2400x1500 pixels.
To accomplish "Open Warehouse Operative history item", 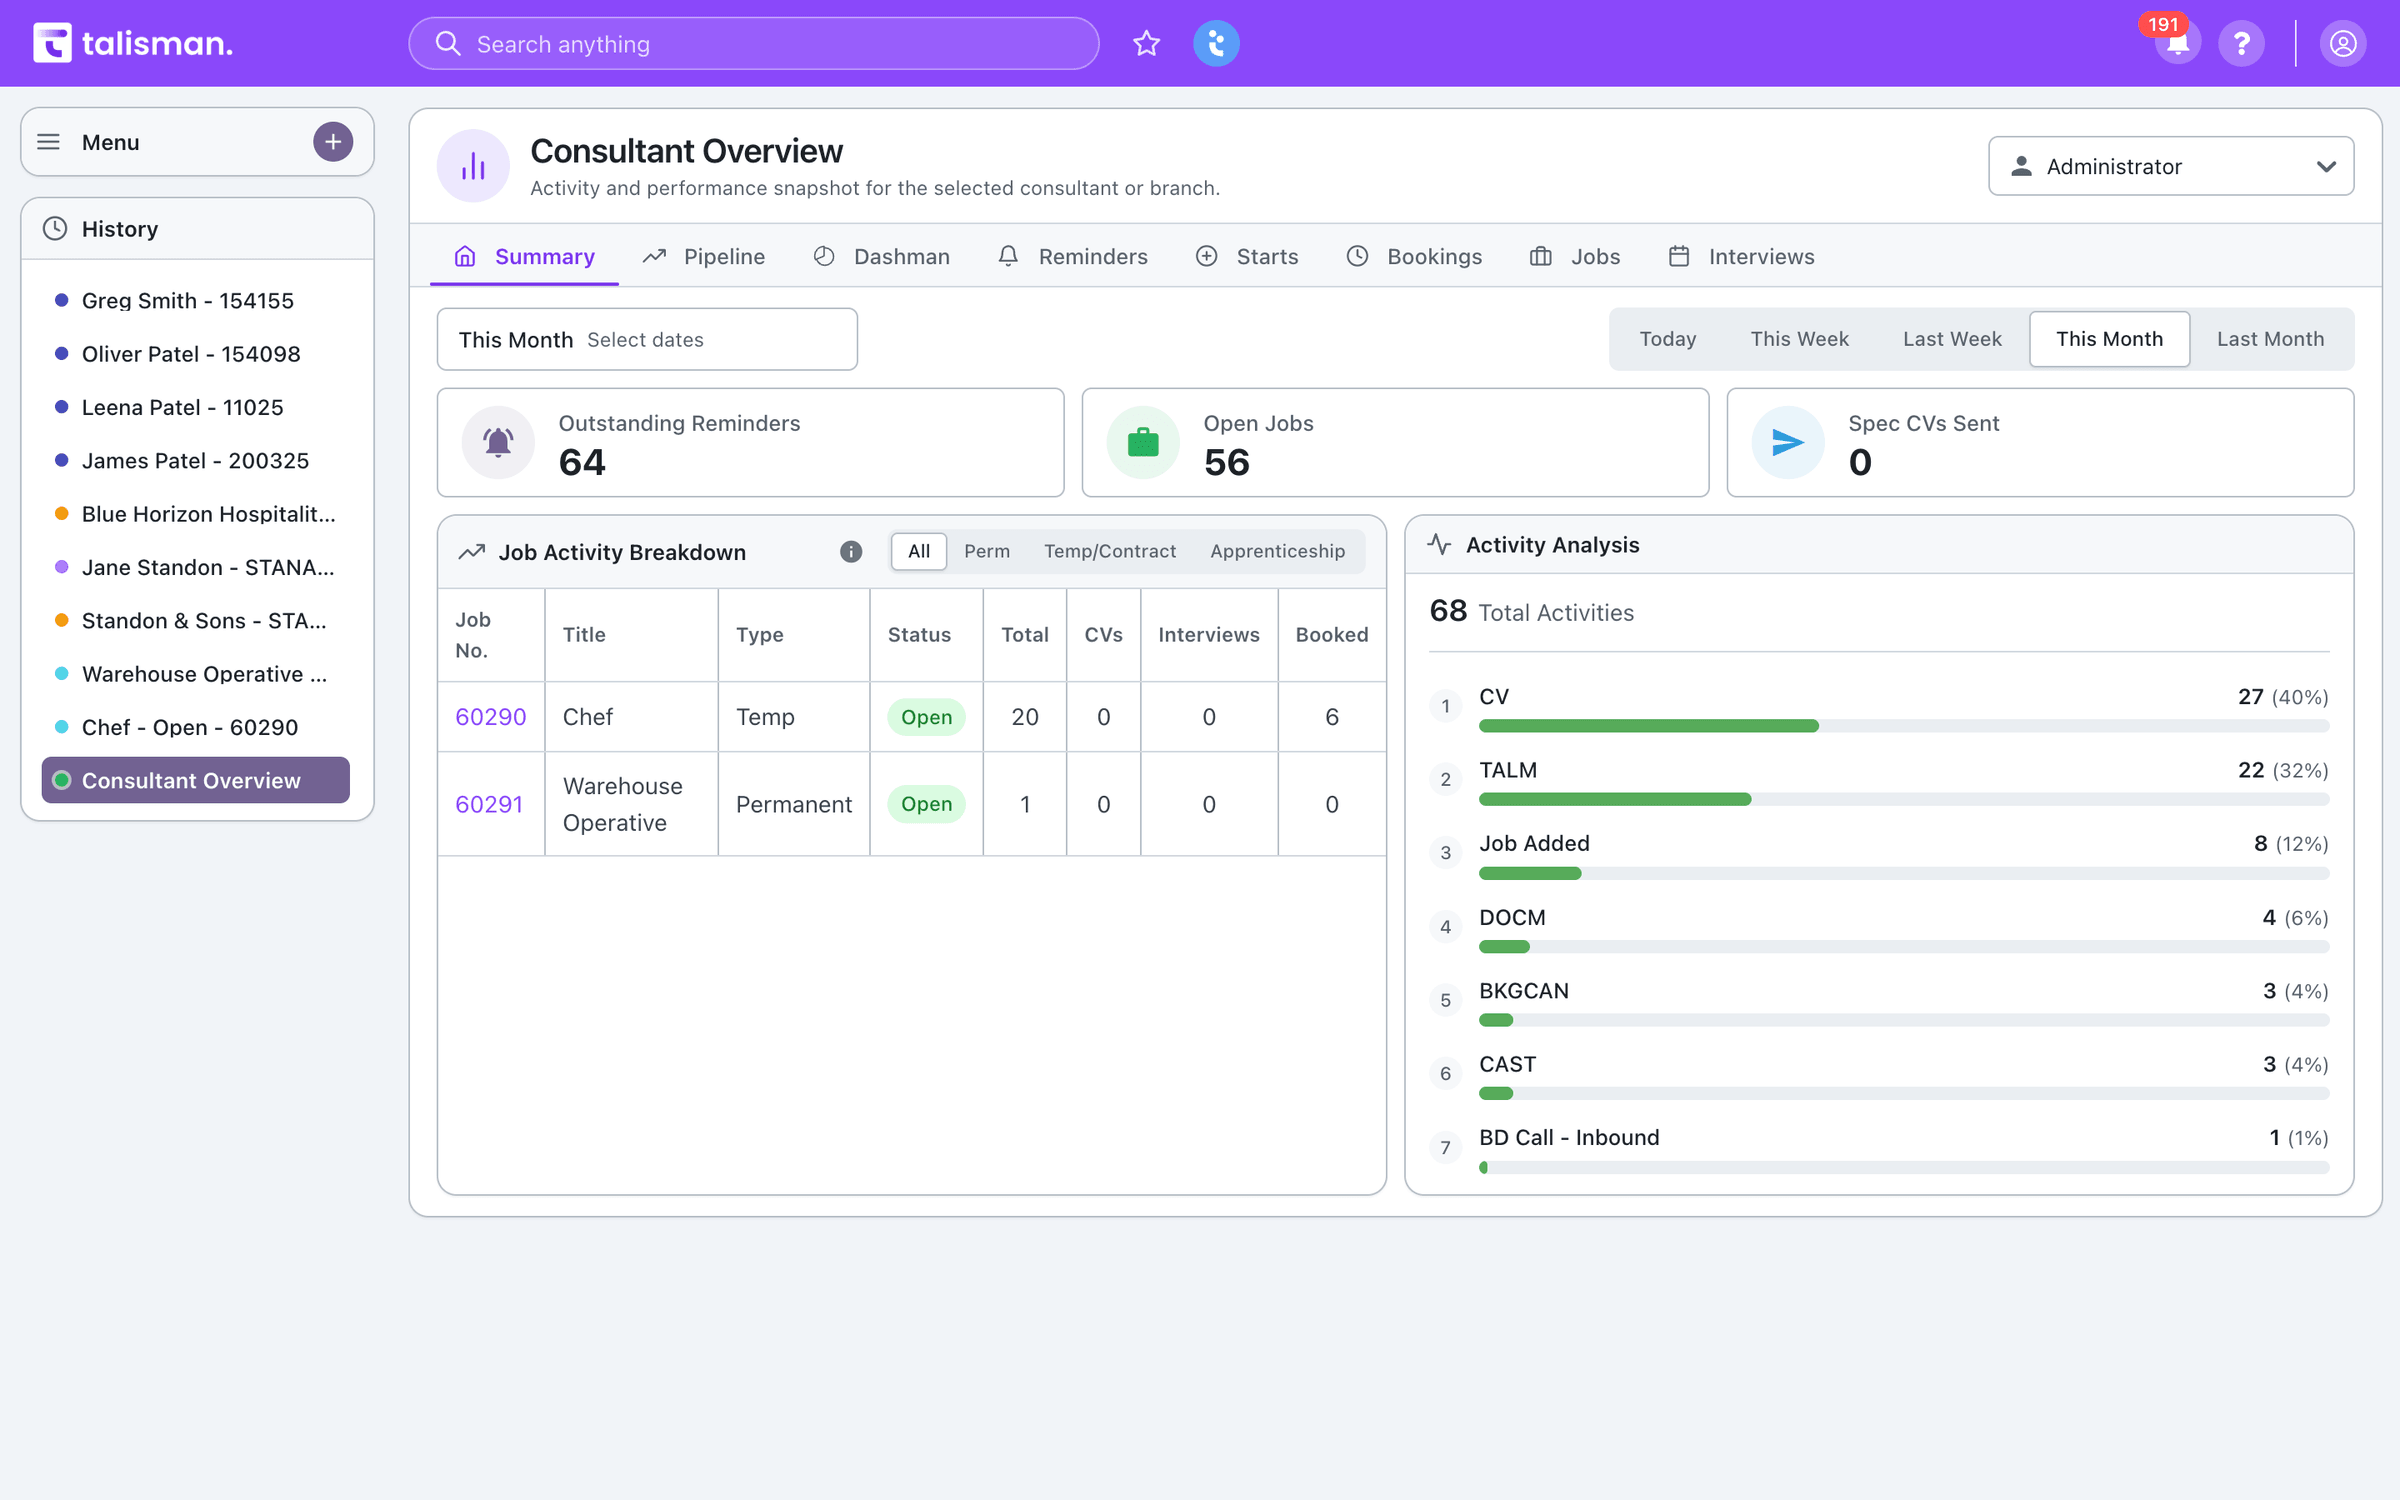I will point(196,674).
